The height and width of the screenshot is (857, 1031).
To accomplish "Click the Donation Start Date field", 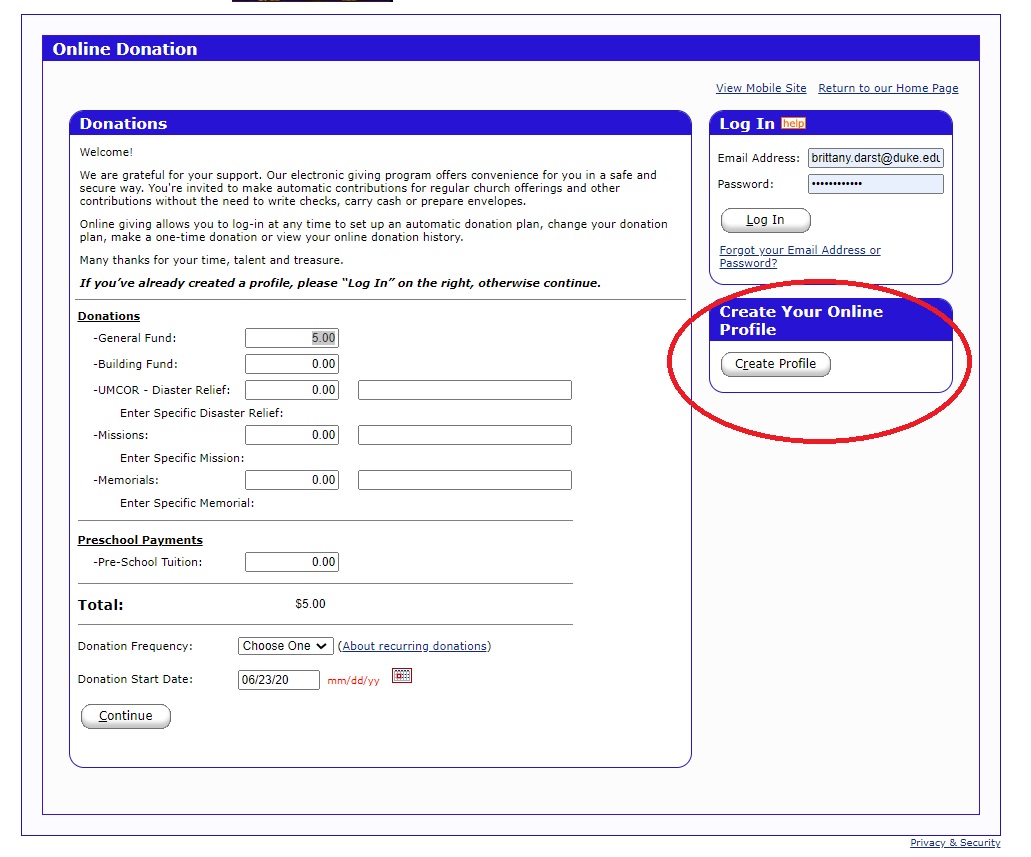I will (x=279, y=680).
